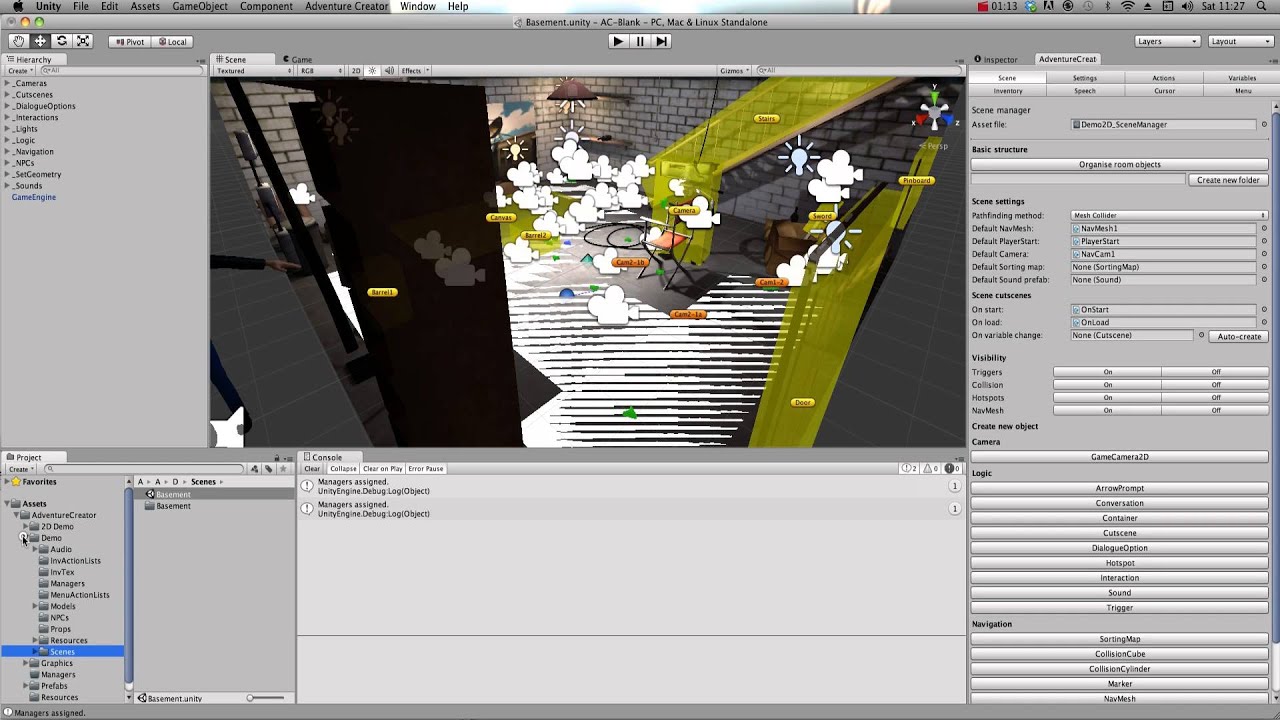Screen dimensions: 1280x720
Task: Click the first Managers assigned log entry
Action: [x=631, y=486]
